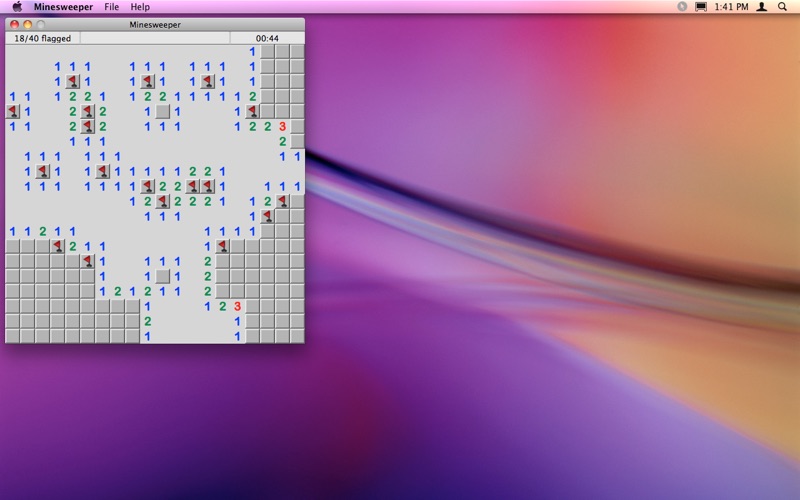Click the display icon in the menu bar

tap(701, 7)
